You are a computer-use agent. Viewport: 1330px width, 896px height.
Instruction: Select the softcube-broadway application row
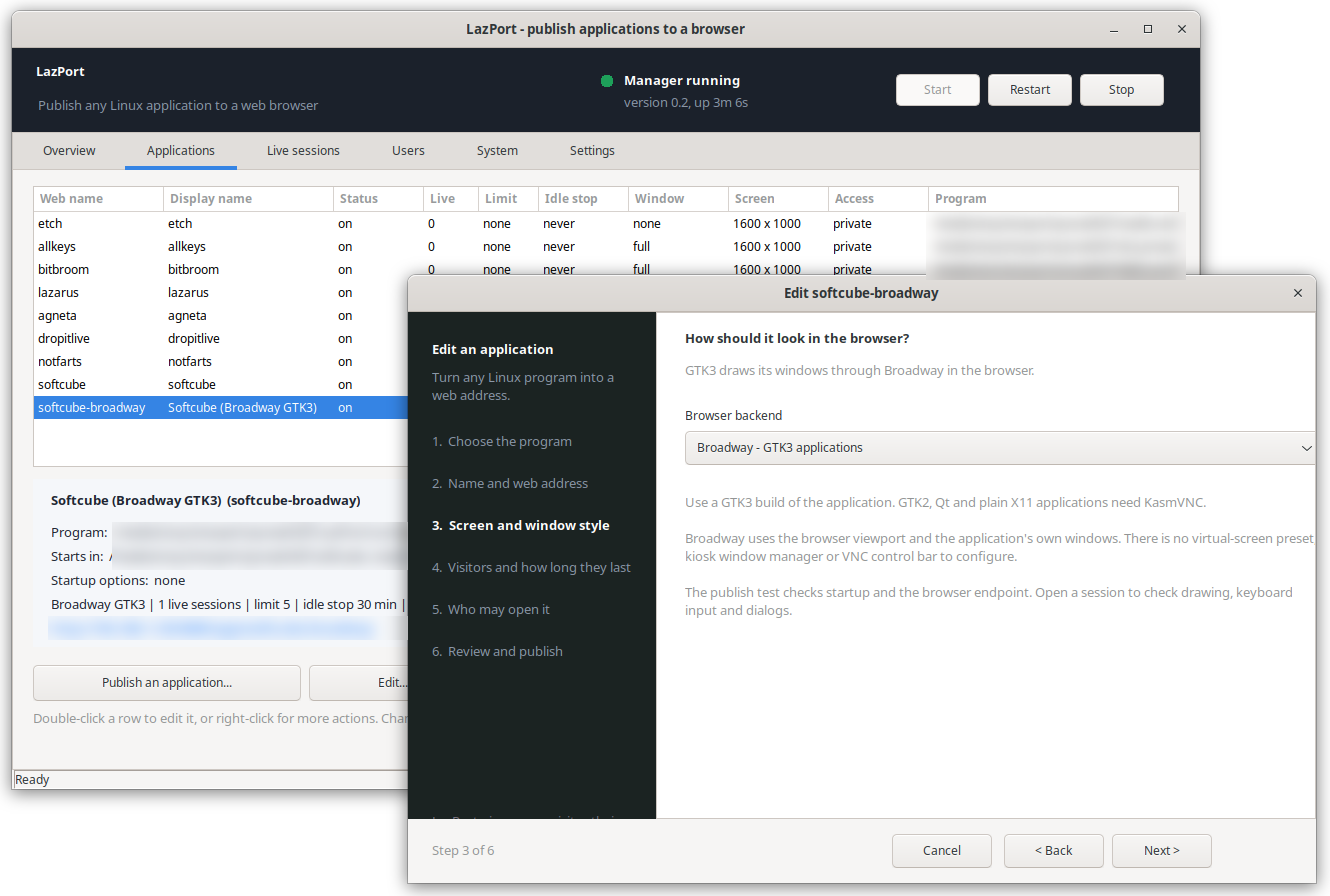coord(221,408)
